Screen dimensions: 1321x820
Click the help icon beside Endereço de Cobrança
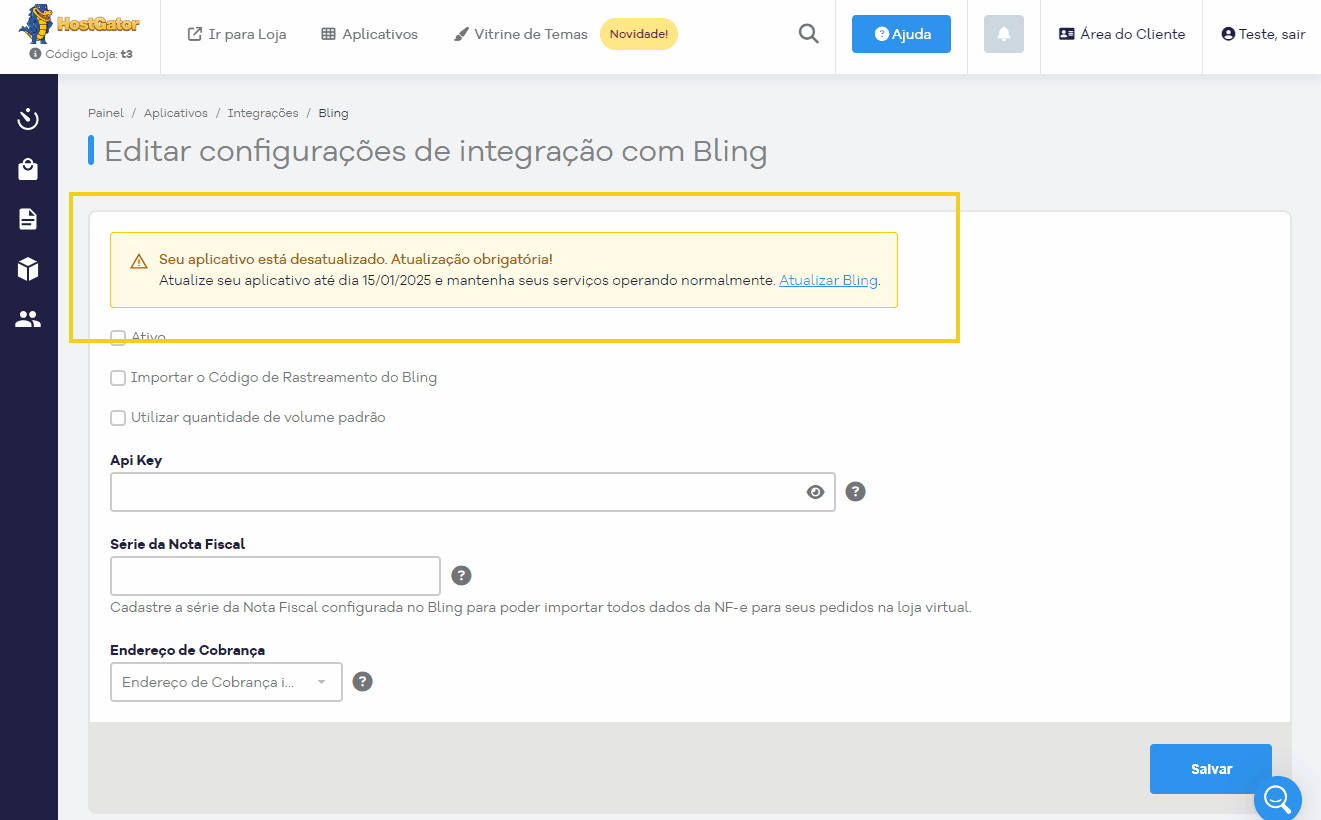click(363, 681)
